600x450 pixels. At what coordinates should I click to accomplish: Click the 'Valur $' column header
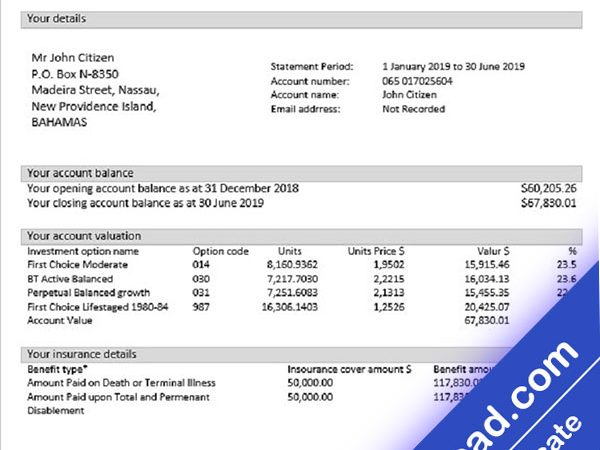(x=493, y=251)
